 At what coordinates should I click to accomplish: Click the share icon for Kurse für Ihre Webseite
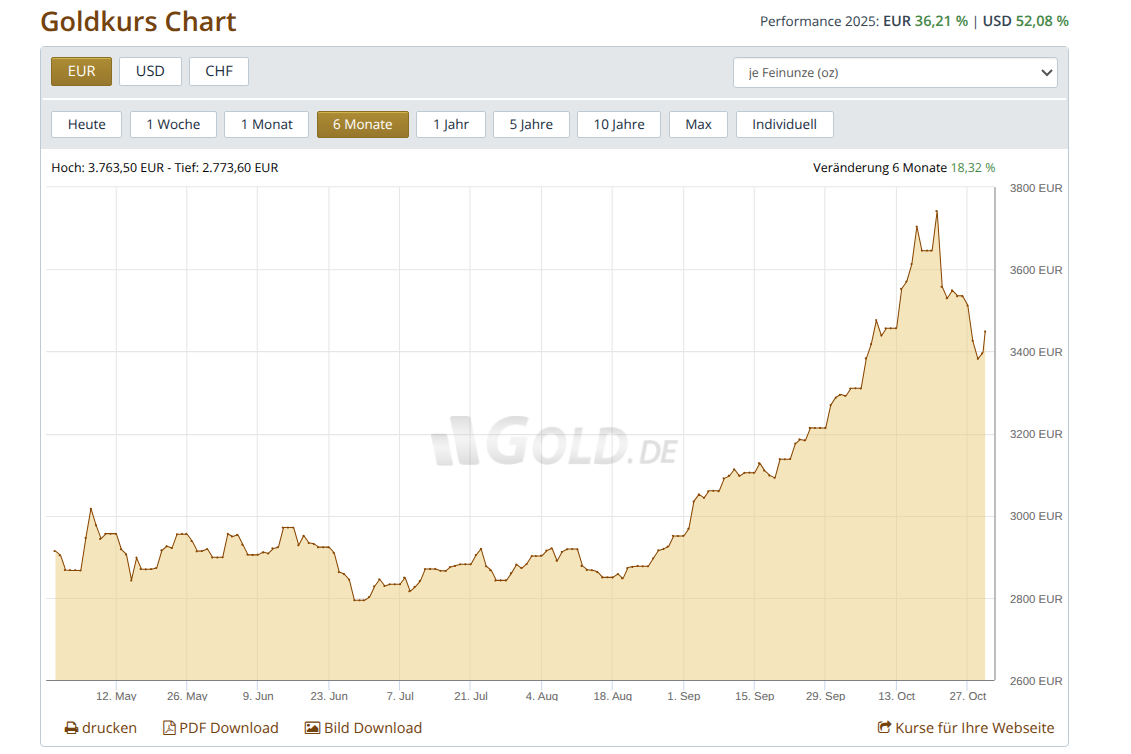[x=884, y=728]
